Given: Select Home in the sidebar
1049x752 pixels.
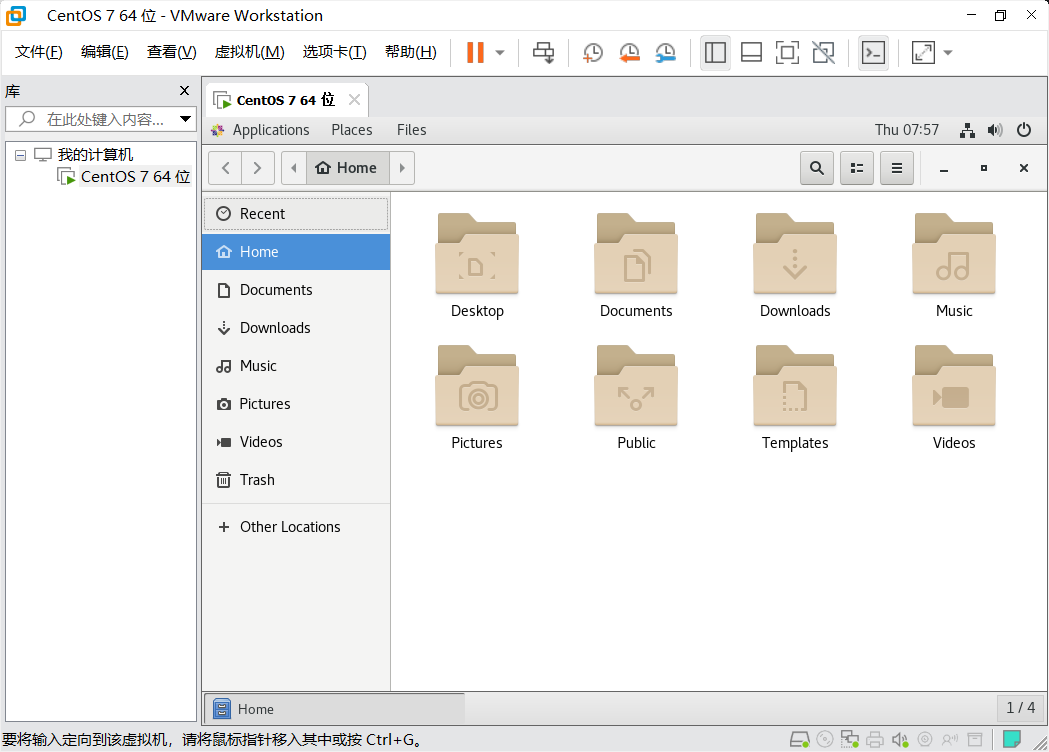Looking at the screenshot, I should 296,252.
